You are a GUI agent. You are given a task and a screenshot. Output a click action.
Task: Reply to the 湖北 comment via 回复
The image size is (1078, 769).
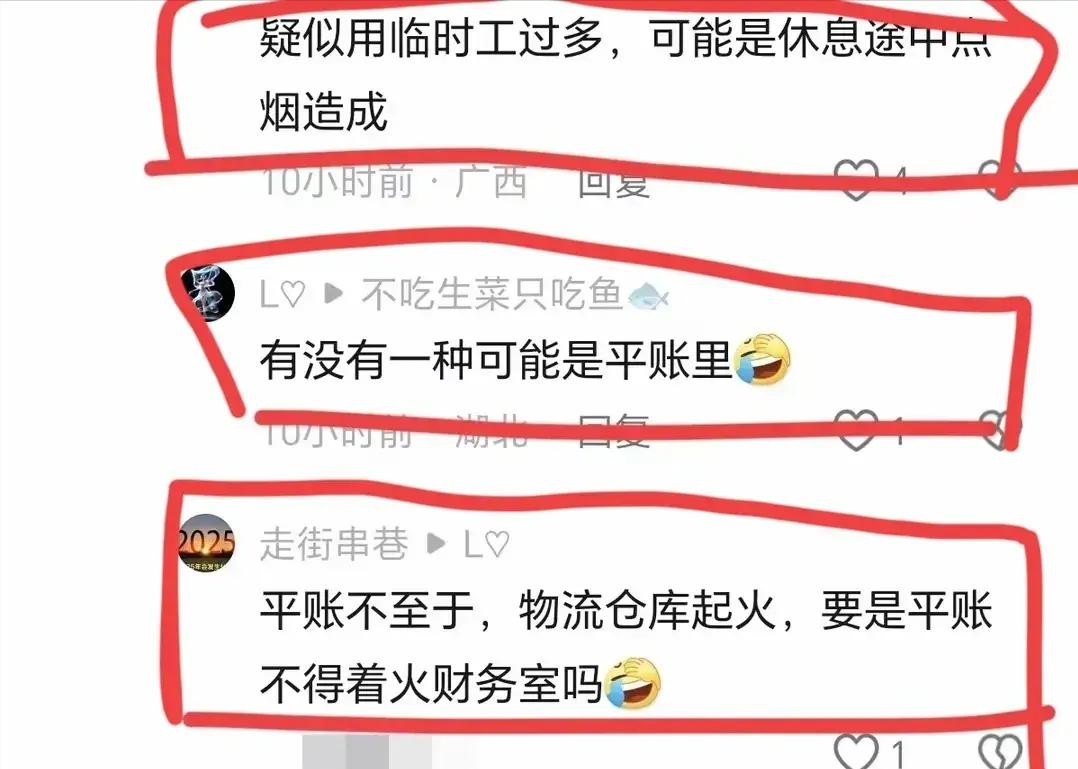[x=613, y=432]
